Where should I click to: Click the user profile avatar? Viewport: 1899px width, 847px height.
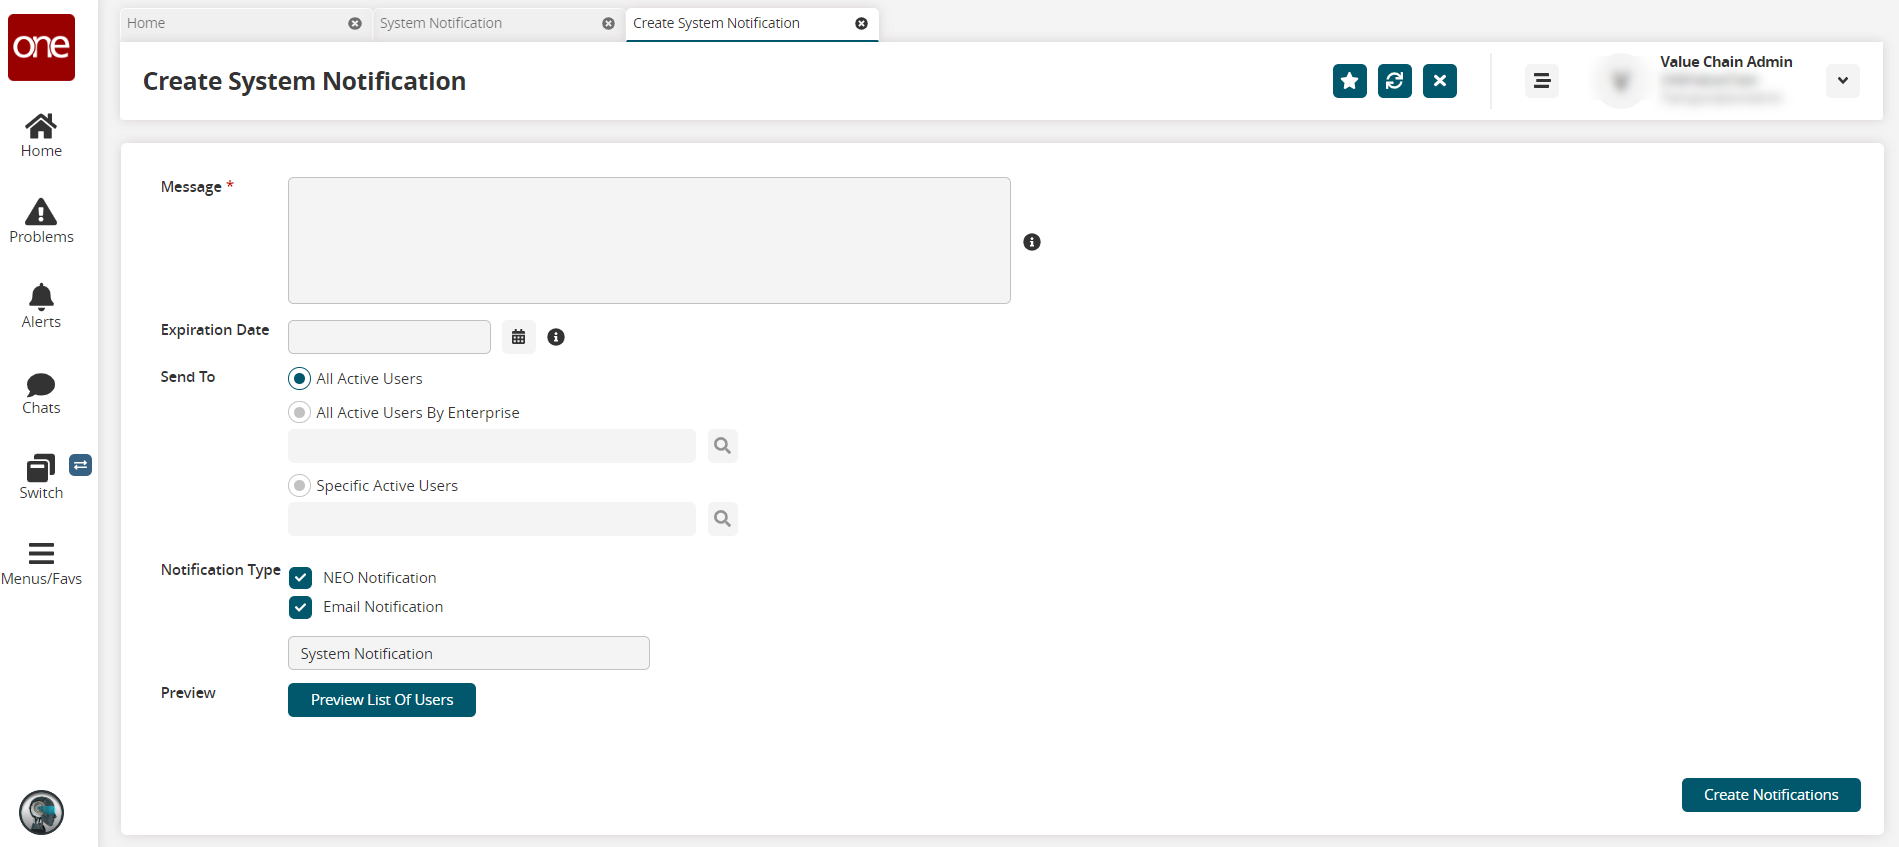tap(1621, 81)
